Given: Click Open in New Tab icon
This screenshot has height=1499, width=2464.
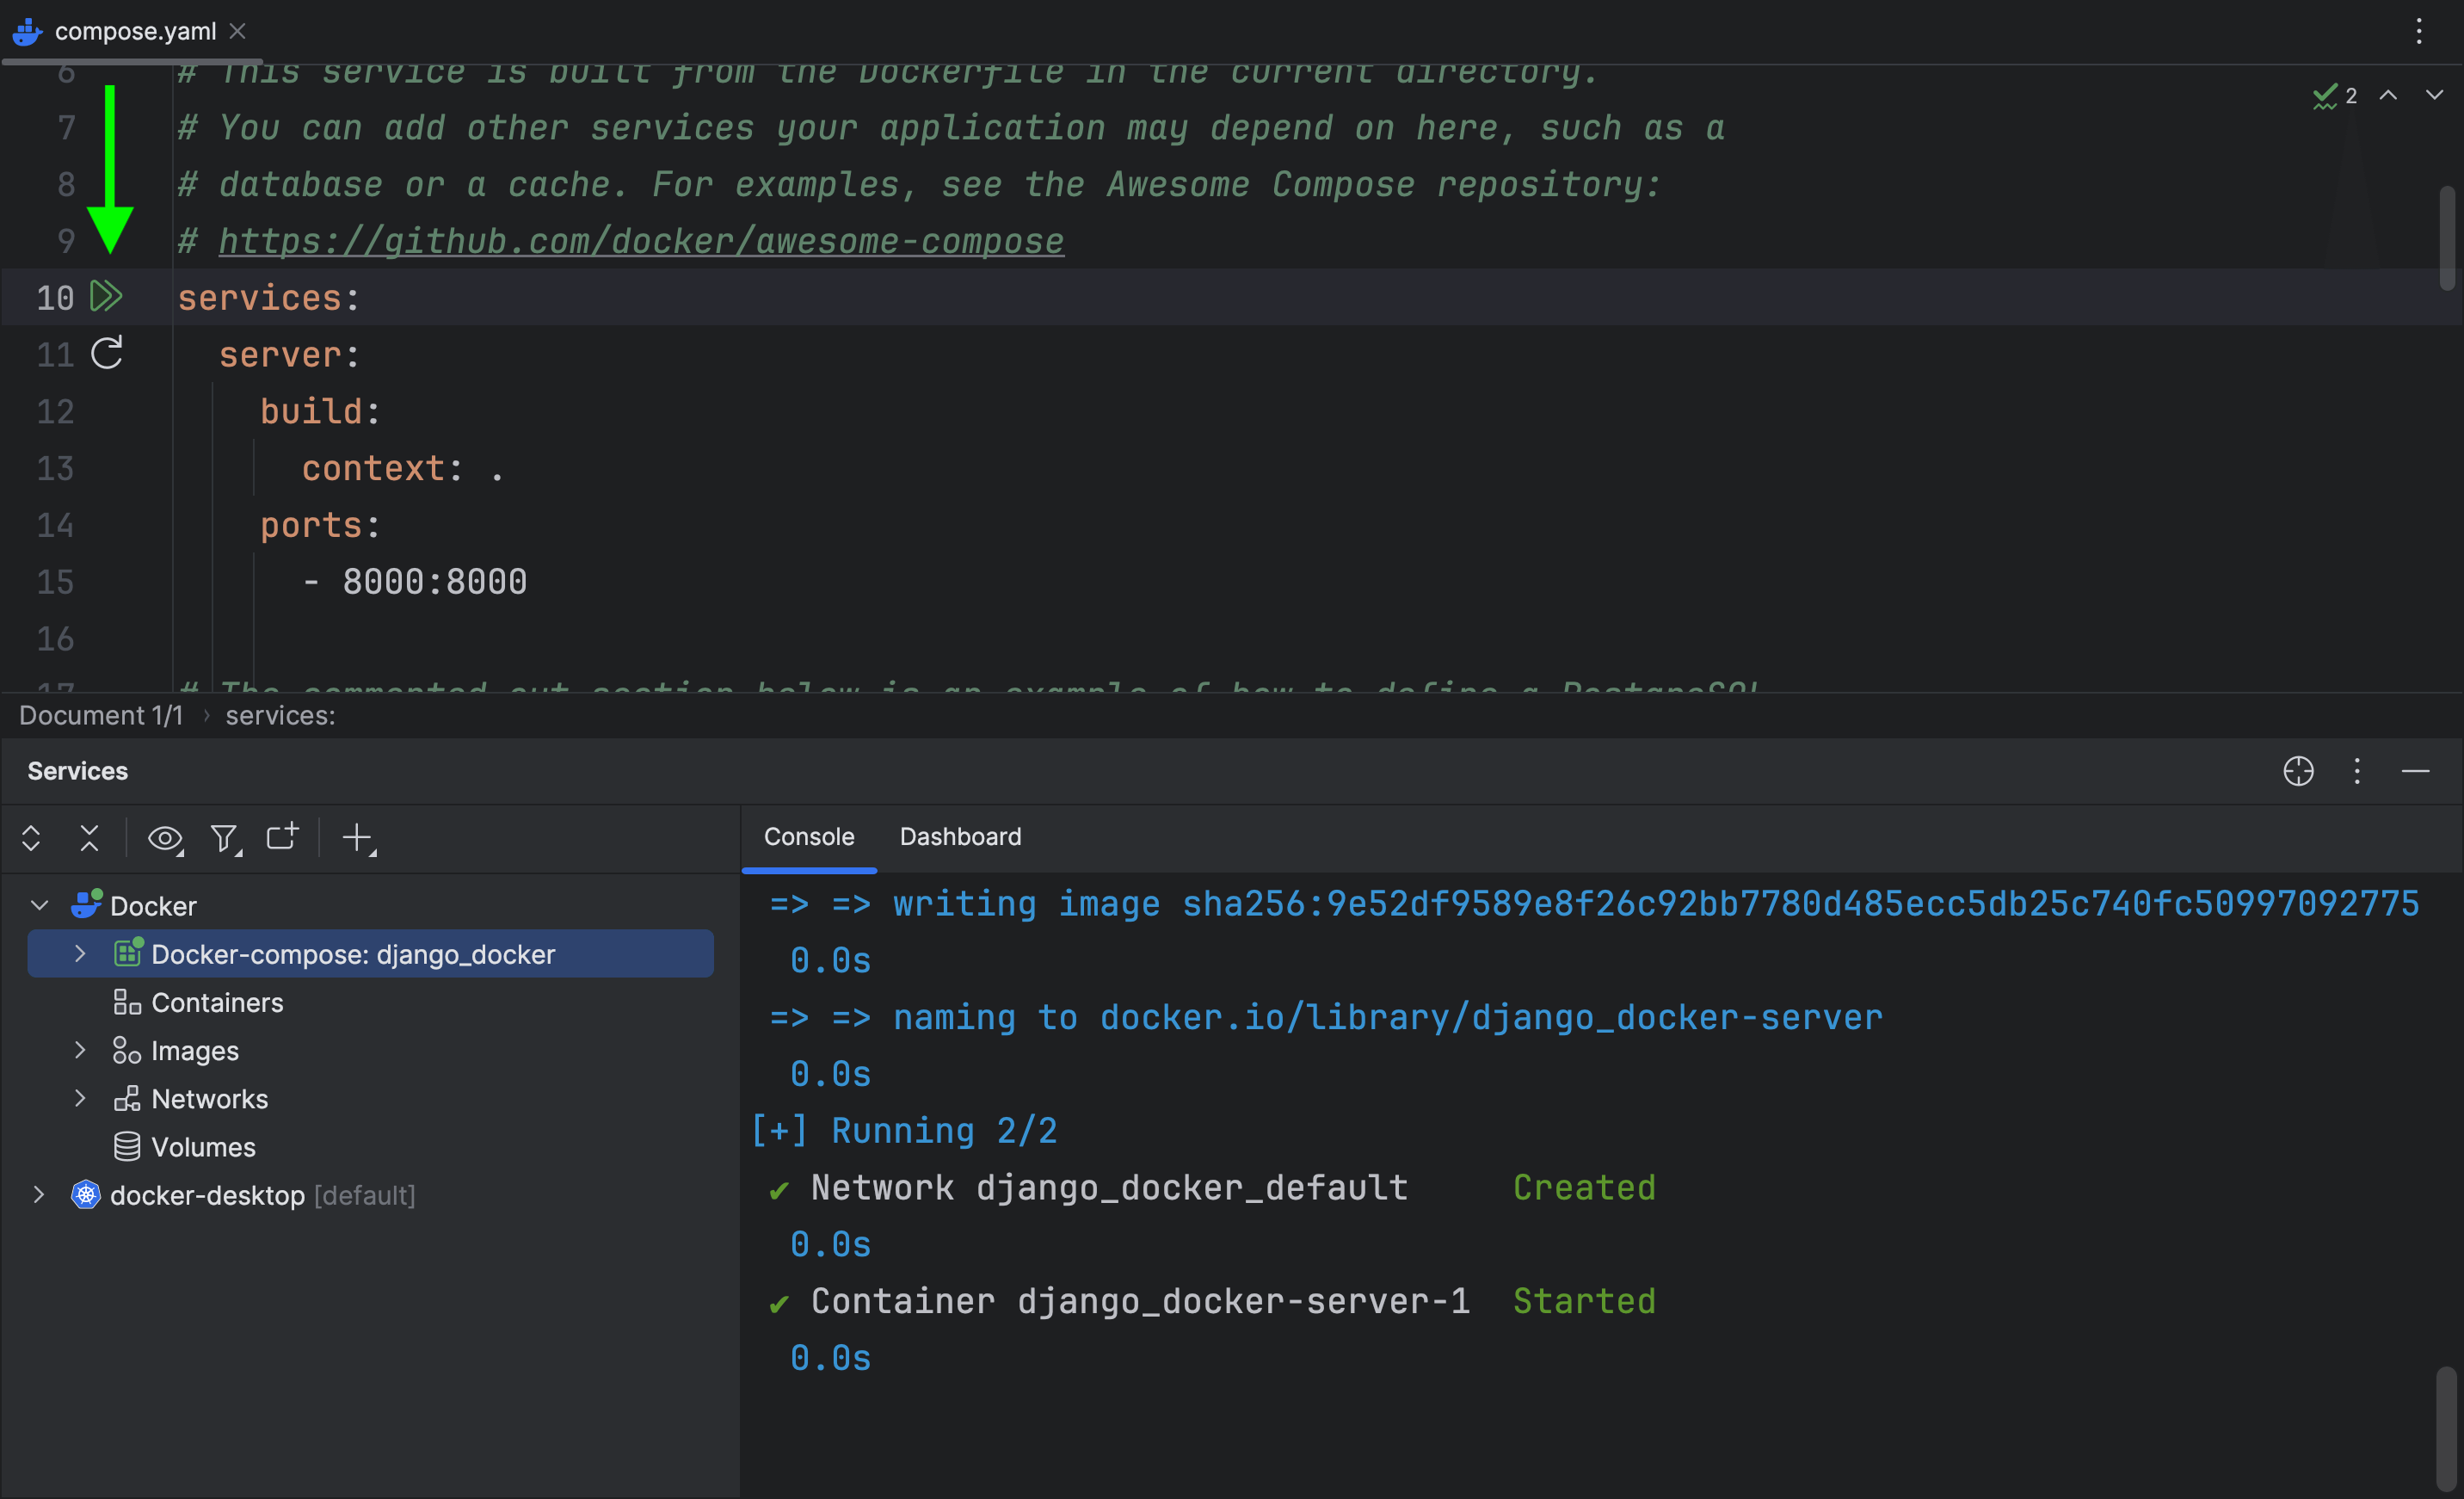Looking at the screenshot, I should [x=282, y=836].
